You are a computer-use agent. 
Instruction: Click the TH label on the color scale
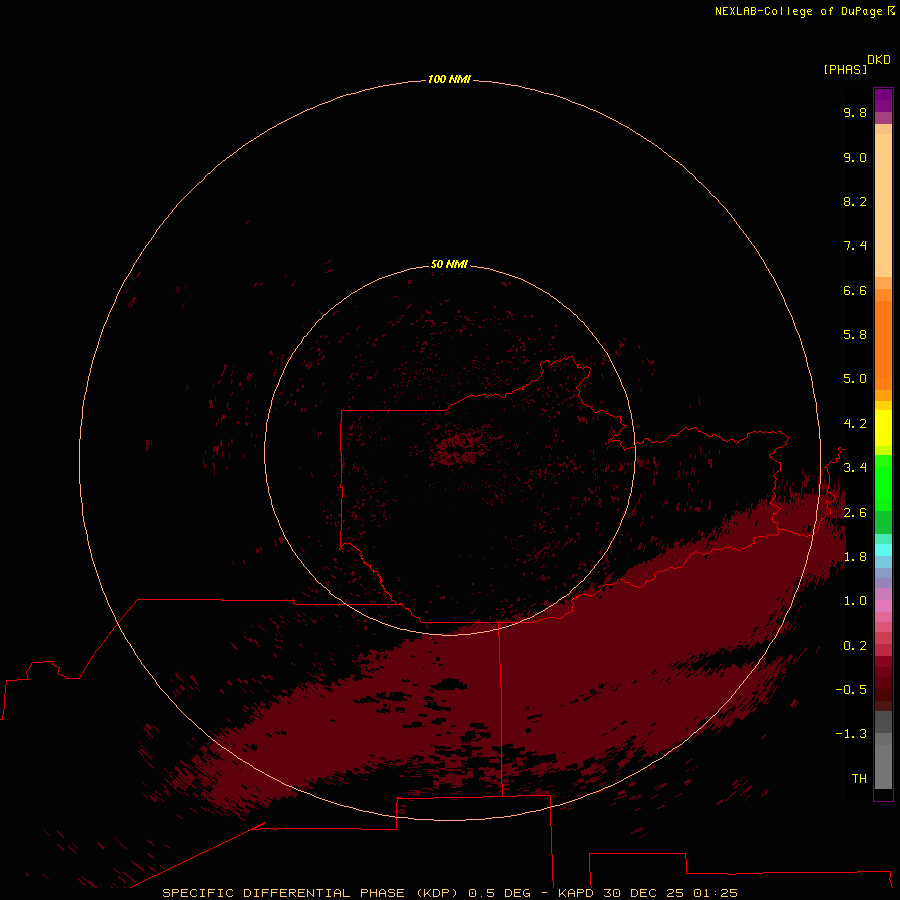click(859, 779)
